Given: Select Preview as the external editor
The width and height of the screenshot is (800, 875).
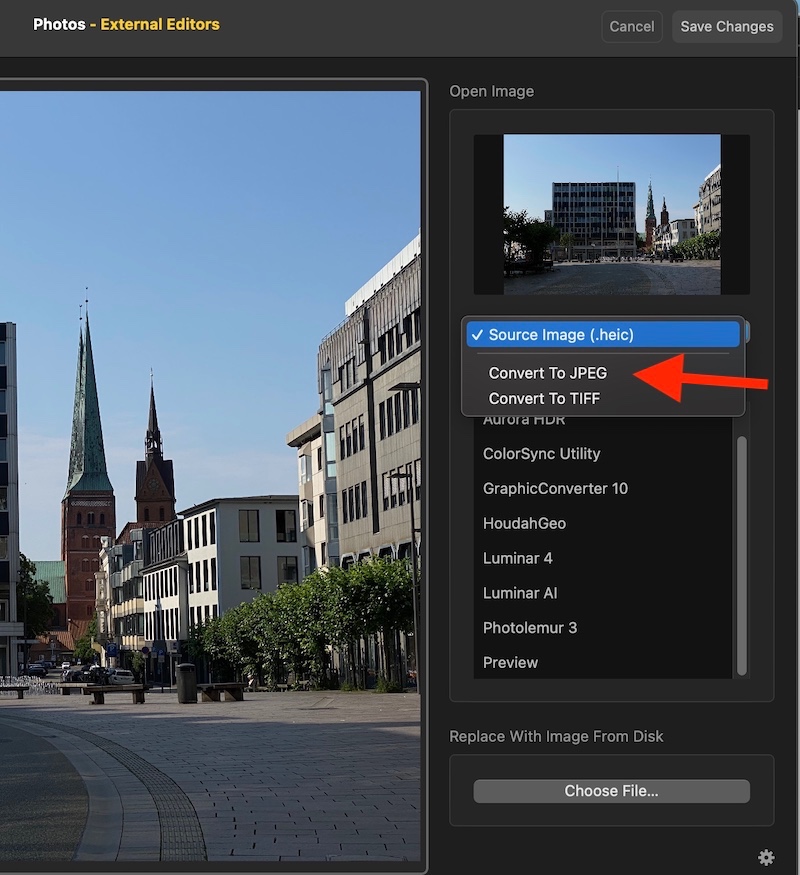Looking at the screenshot, I should (x=510, y=663).
